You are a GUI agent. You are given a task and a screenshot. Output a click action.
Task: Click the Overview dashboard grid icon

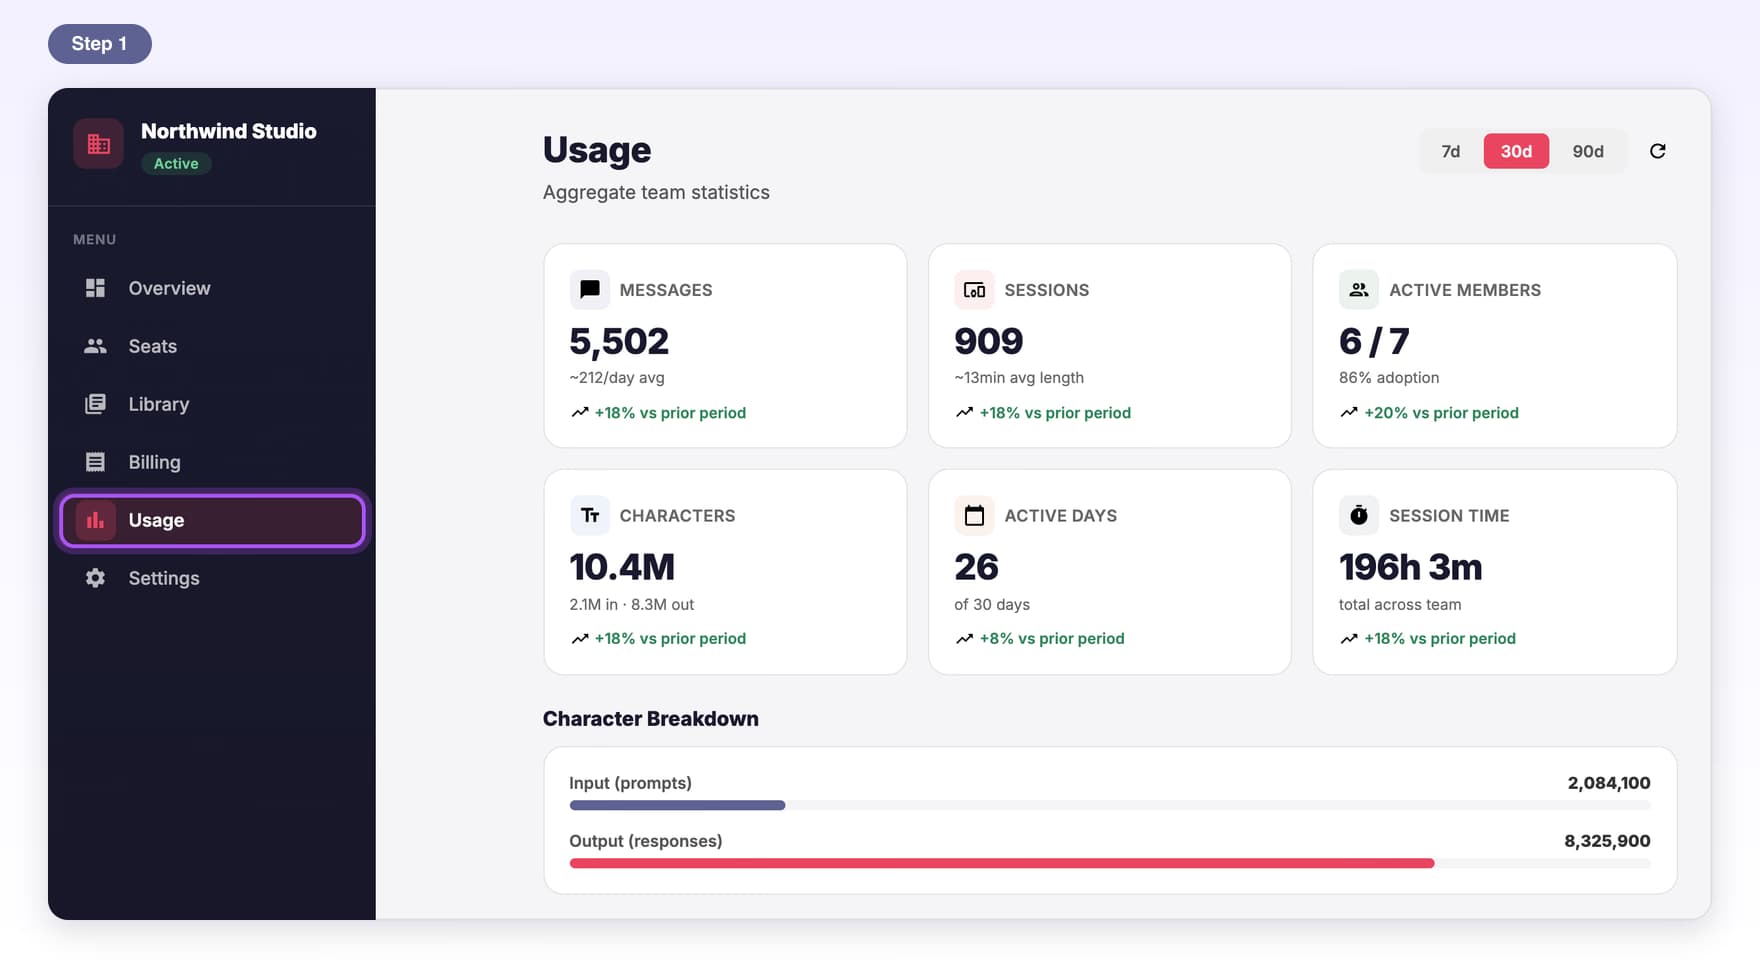95,288
